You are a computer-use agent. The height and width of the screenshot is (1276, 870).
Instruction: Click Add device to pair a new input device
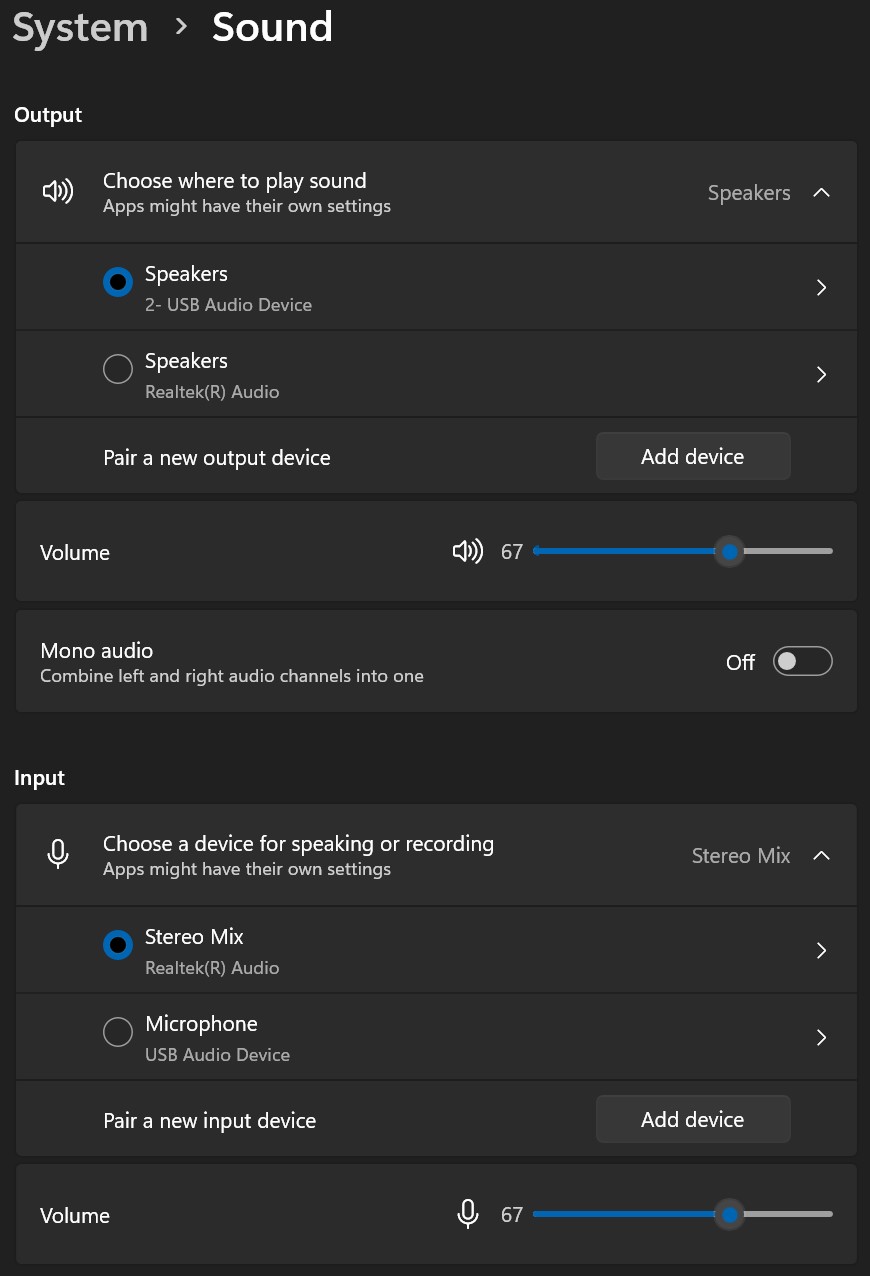693,1119
